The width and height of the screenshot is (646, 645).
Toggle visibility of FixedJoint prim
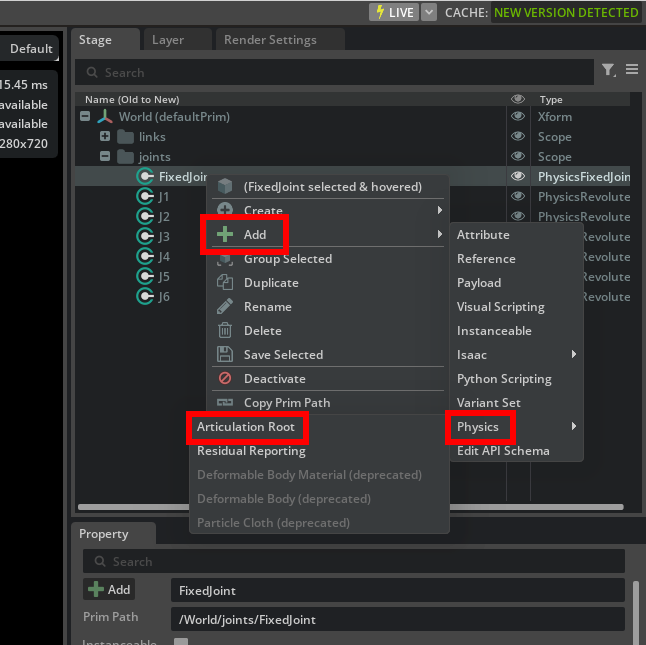click(x=518, y=177)
